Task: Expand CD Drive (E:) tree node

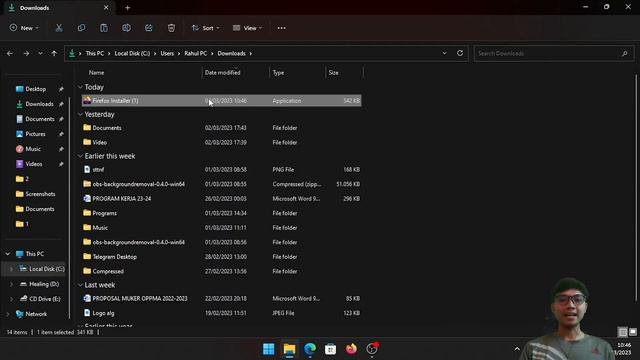Action: click(x=11, y=299)
